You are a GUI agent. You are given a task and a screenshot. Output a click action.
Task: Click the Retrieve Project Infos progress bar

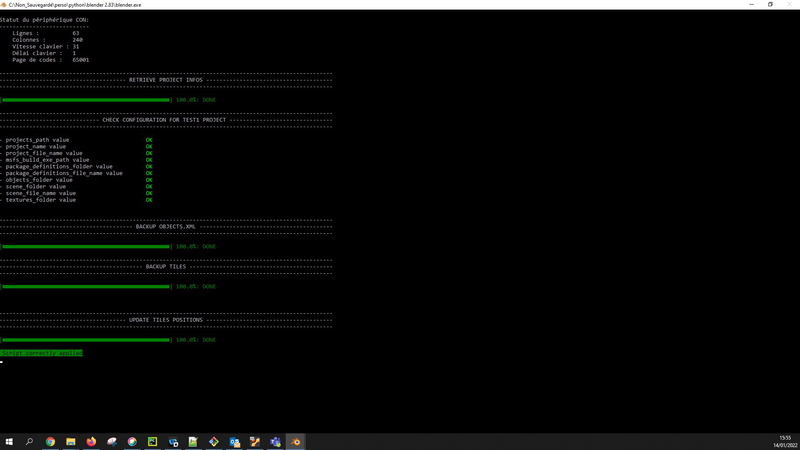click(x=86, y=100)
